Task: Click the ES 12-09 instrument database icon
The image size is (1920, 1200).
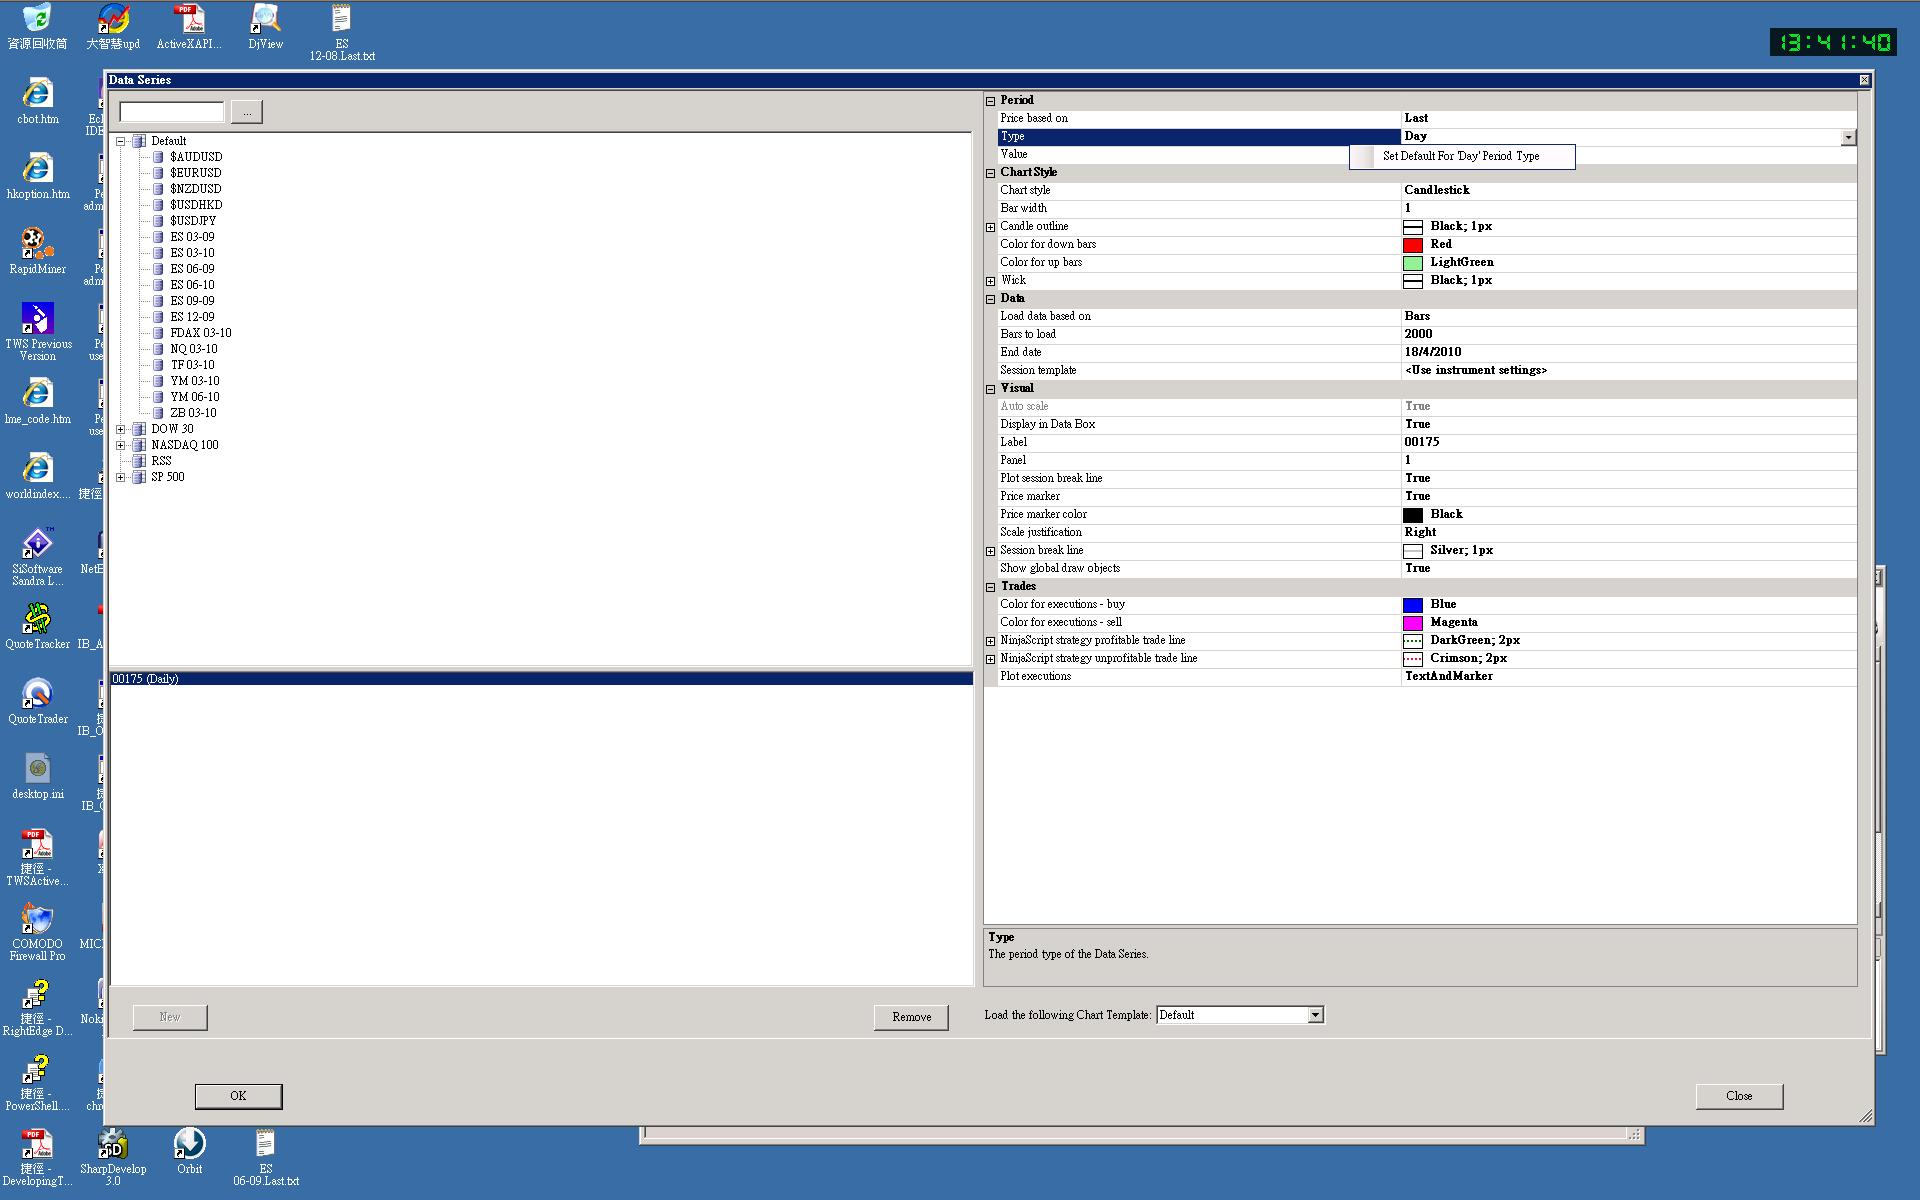Action: (158, 317)
